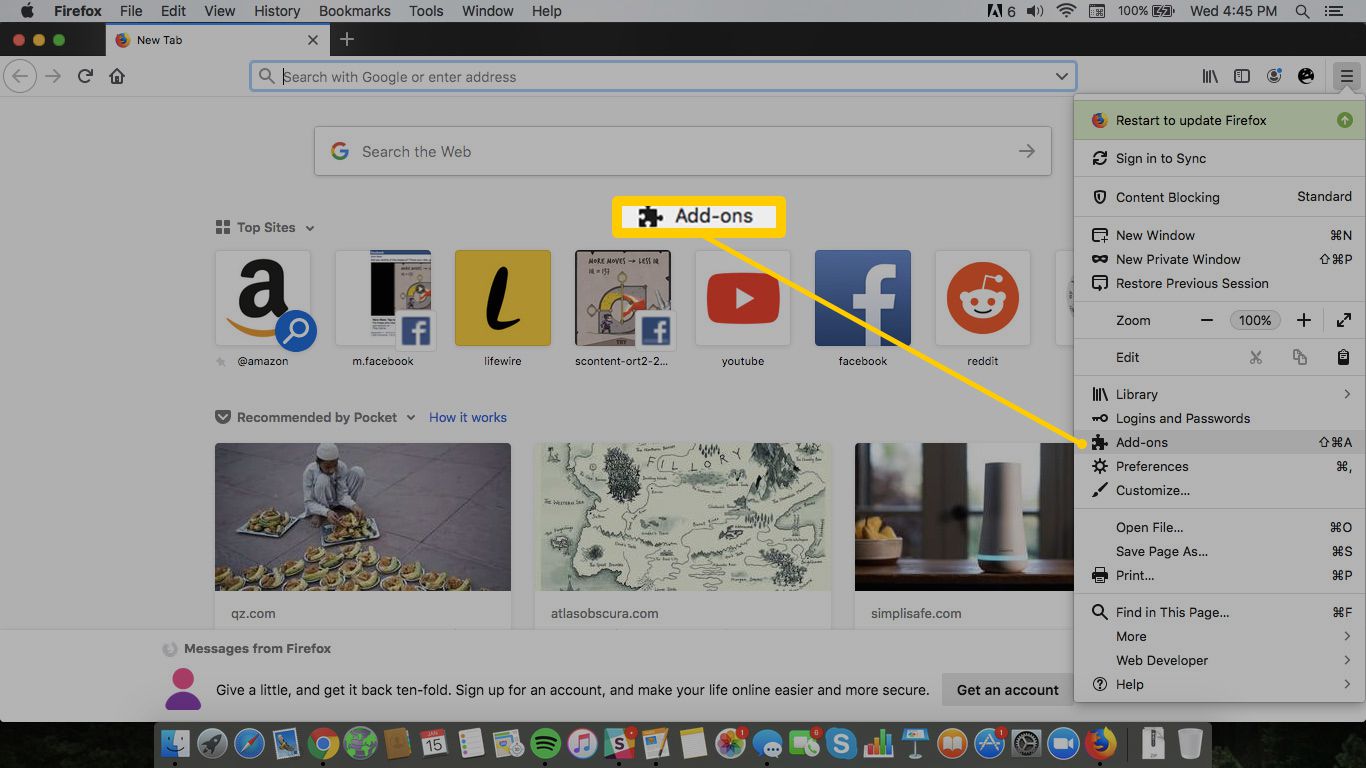This screenshot has height=768, width=1366.
Task: Open the atlasobscura.com Pocket story
Action: [683, 535]
